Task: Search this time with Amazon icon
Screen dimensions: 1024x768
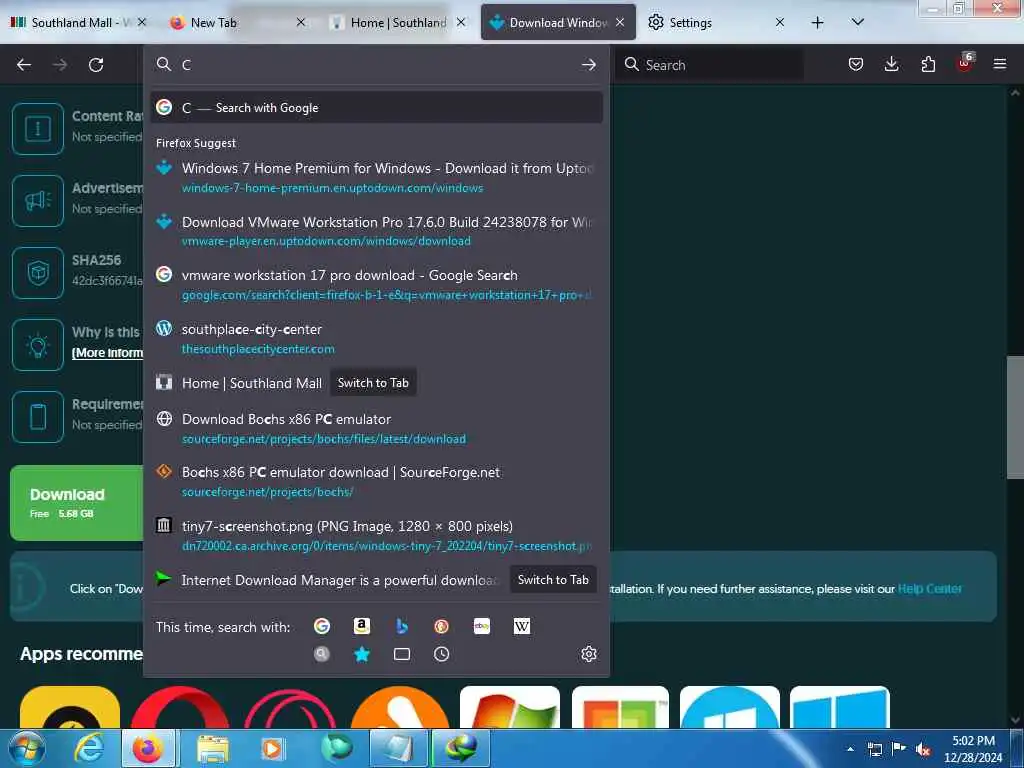Action: 362,626
